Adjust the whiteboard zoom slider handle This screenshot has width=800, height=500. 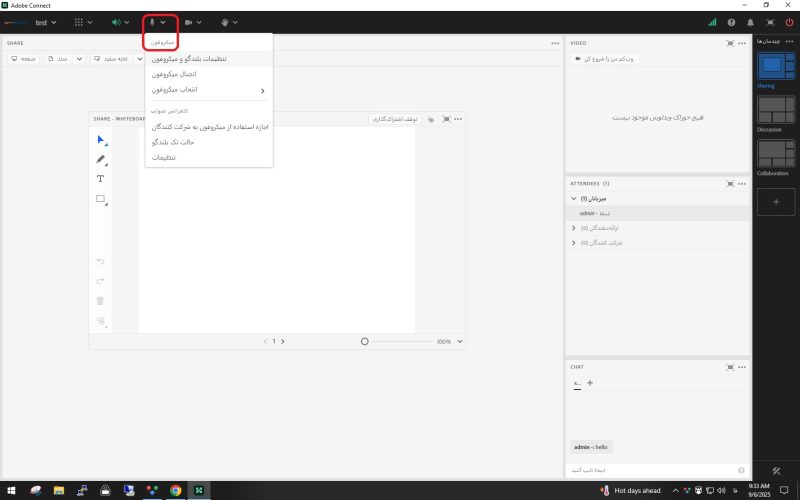pyautogui.click(x=365, y=341)
